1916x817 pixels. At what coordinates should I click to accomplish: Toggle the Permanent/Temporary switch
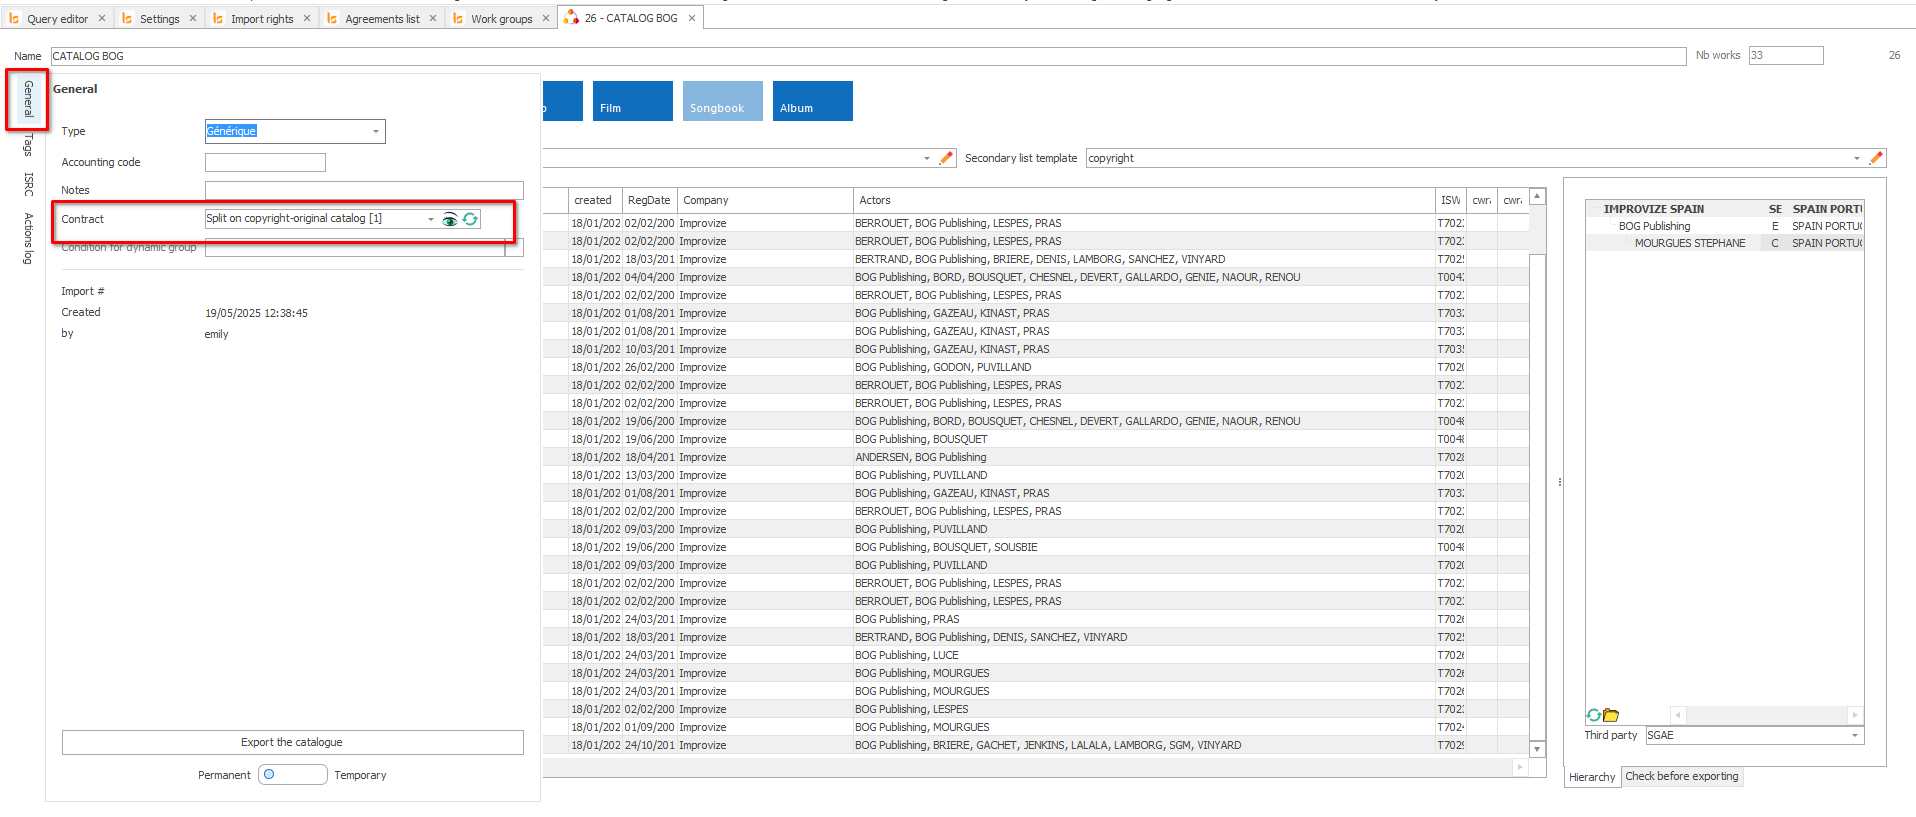tap(292, 775)
